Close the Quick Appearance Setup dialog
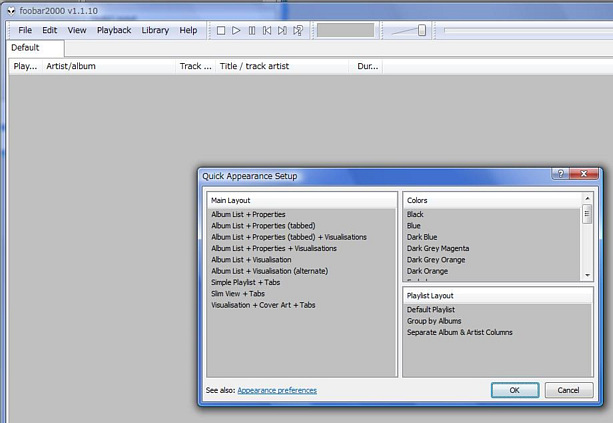This screenshot has height=423, width=613. point(584,174)
